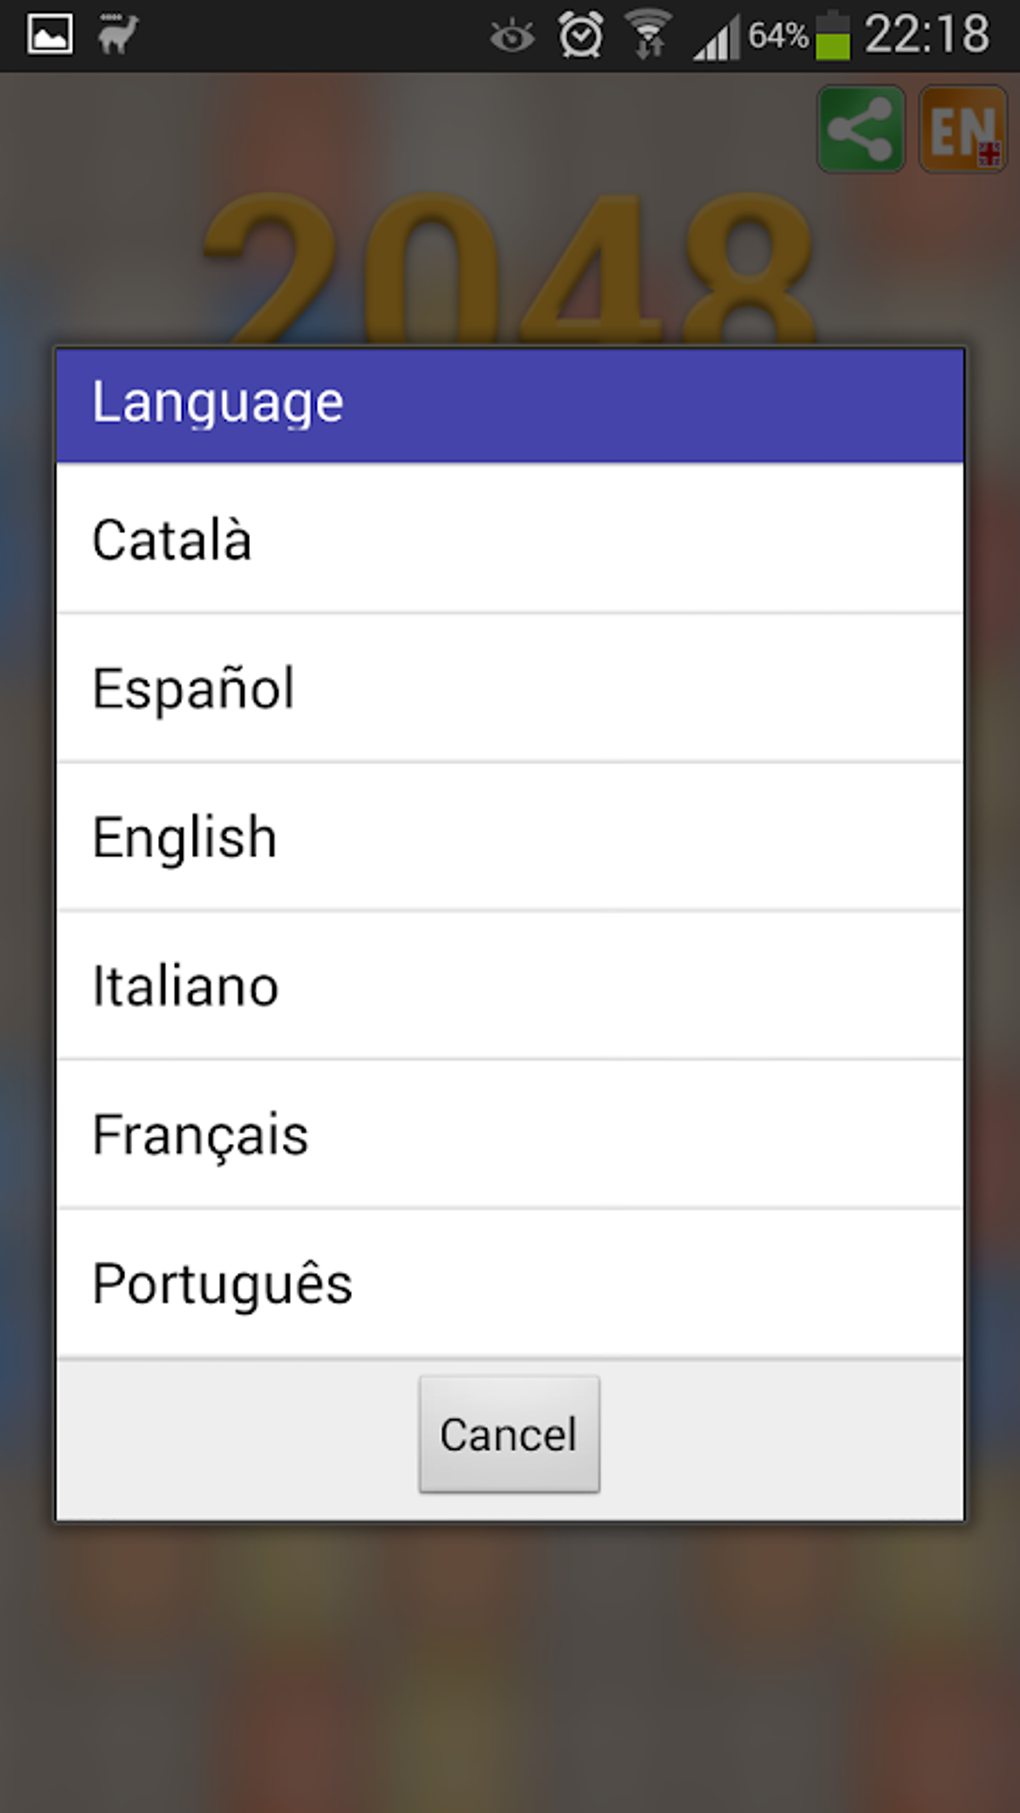Tap the 64% battery percentage text
Image resolution: width=1020 pixels, height=1813 pixels.
coord(778,36)
